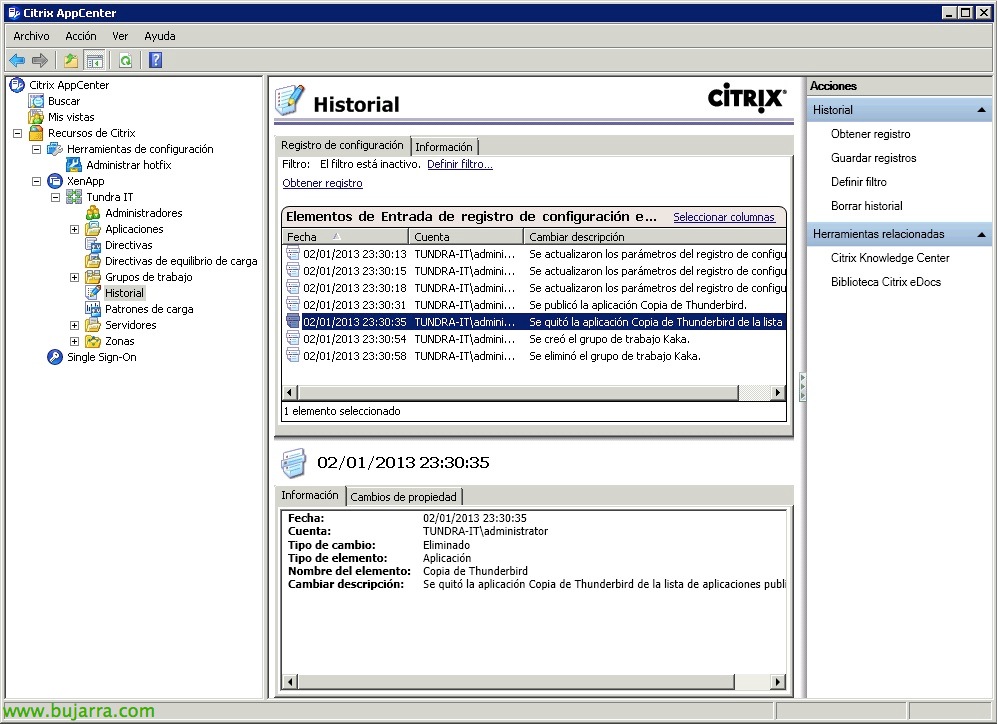Viewport: 997px width, 724px height.
Task: Collapse the Herramientas relacionadas section
Action: [982, 235]
